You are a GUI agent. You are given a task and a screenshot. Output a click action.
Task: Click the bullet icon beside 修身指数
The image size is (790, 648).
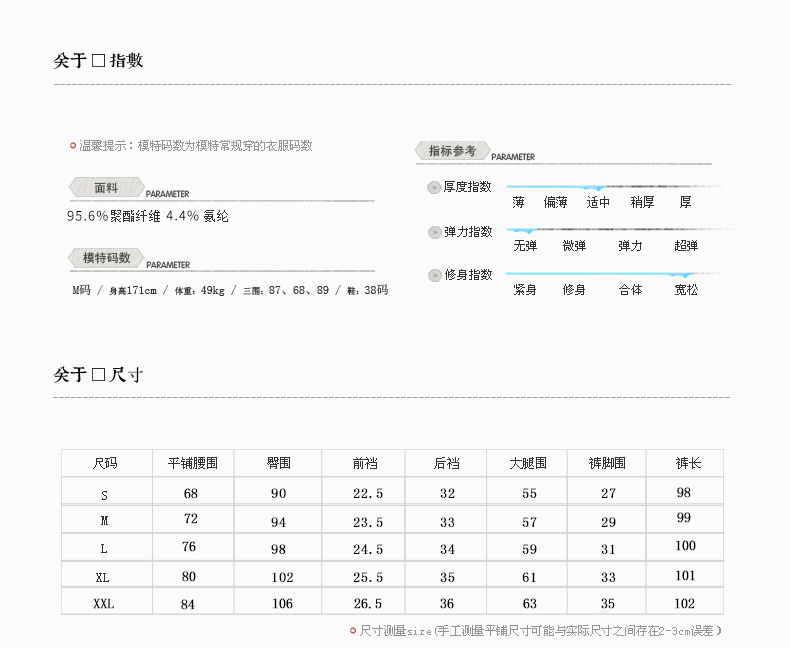pyautogui.click(x=434, y=275)
